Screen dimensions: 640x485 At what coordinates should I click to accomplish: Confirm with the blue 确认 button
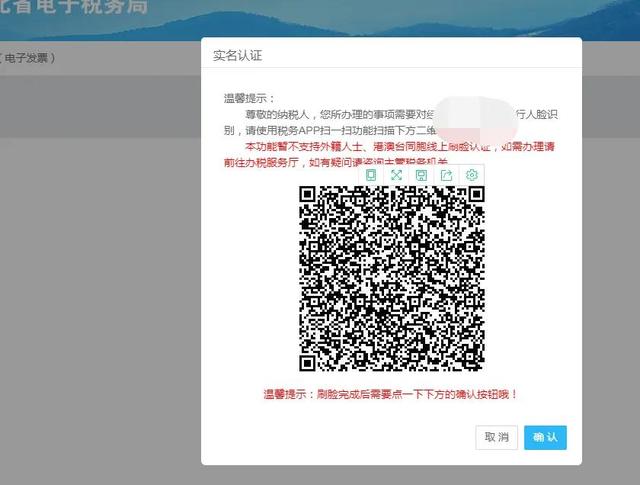[545, 438]
